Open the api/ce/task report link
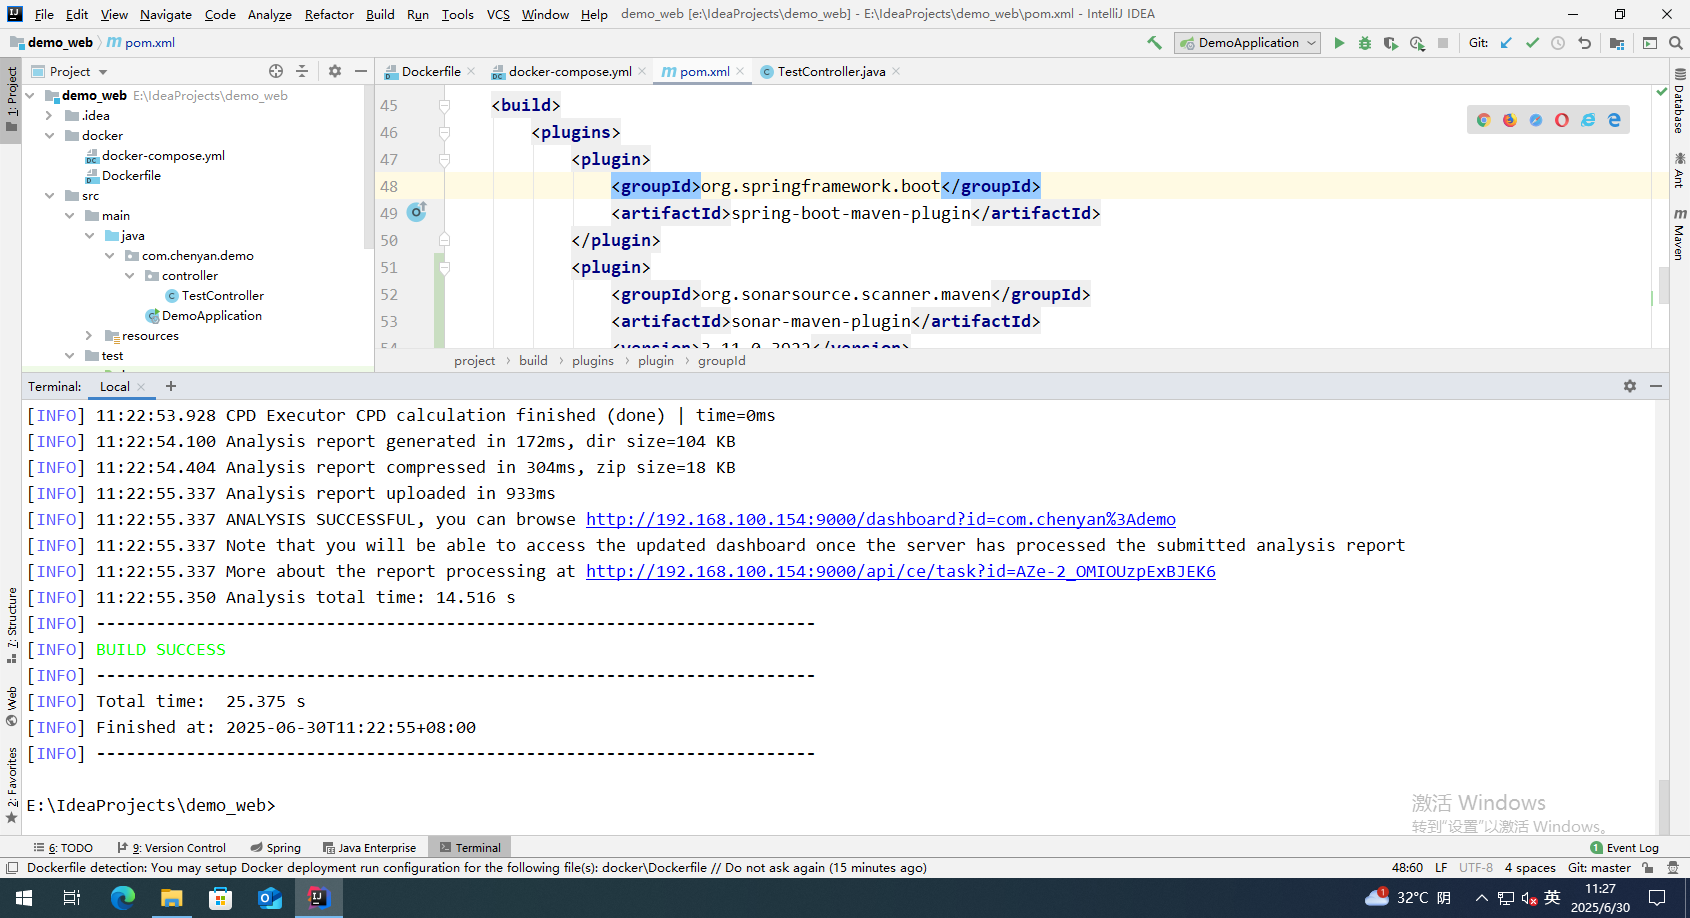This screenshot has width=1690, height=918. point(900,571)
